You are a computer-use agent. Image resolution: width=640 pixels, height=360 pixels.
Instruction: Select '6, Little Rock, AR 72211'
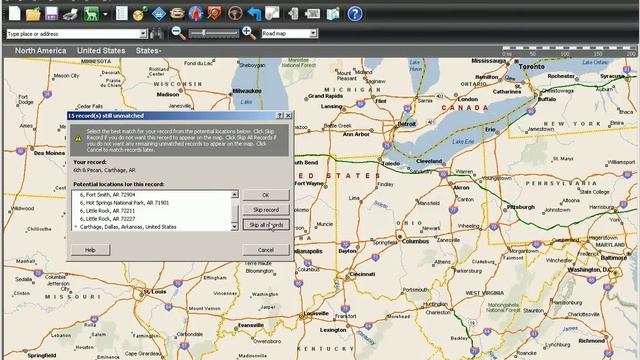click(107, 211)
